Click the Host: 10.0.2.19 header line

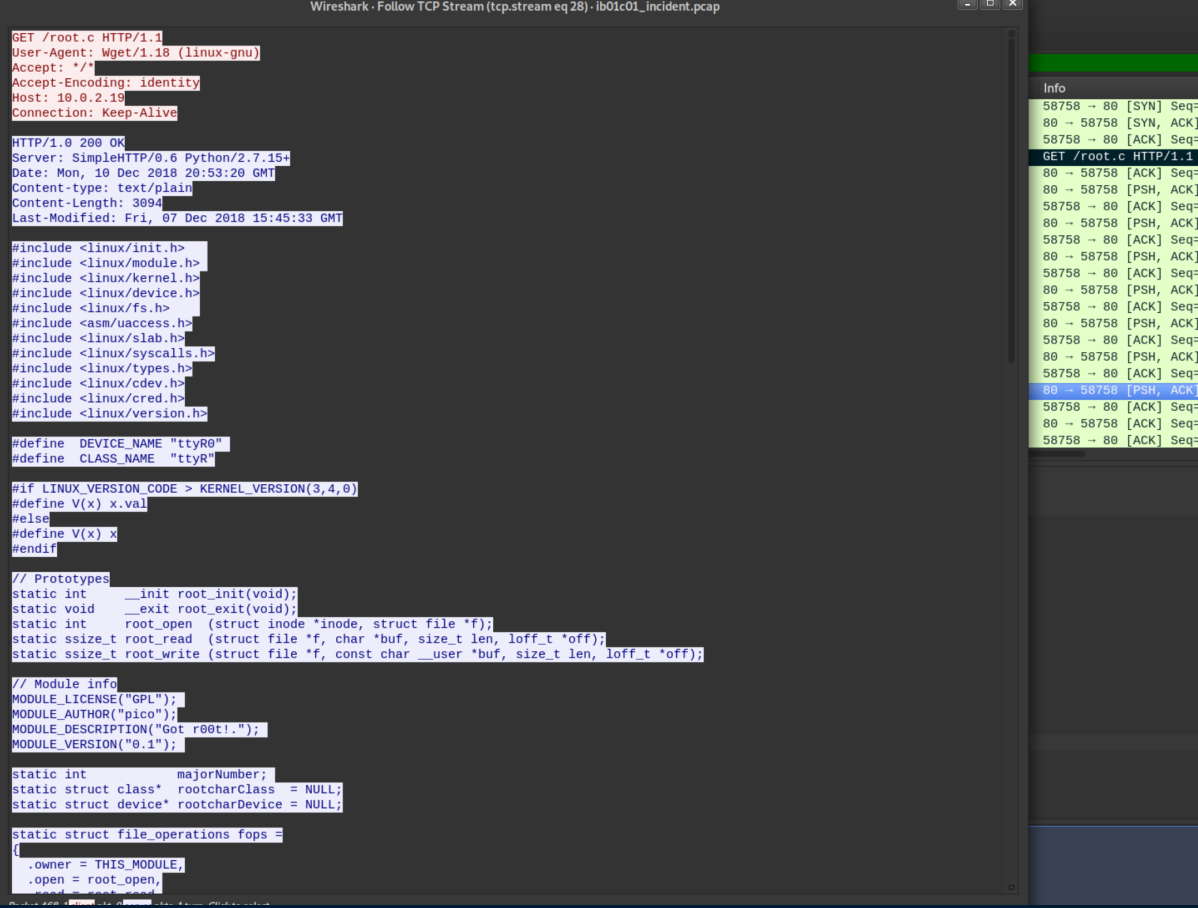[68, 98]
